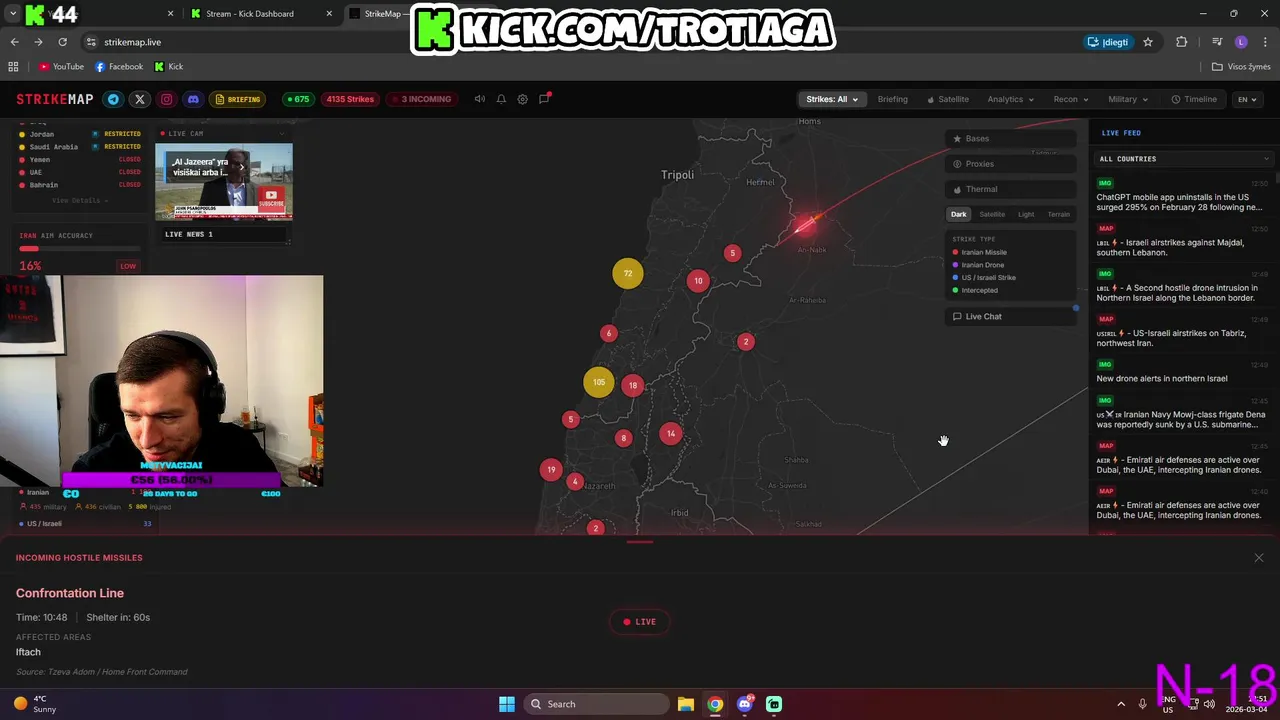
Task: Open the Facebook bookmark
Action: click(x=119, y=67)
